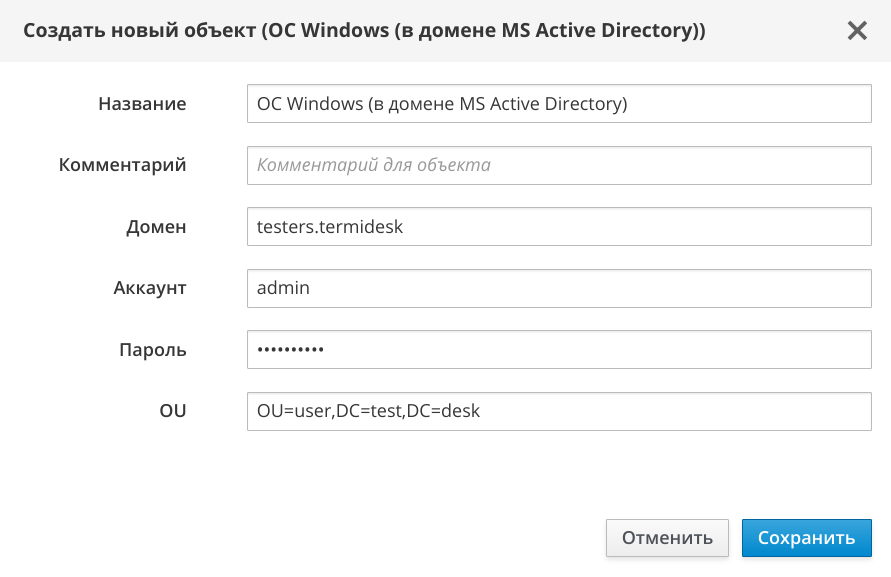Click the OU field with OU=user,DC=test,DC=desk
The image size is (891, 577).
click(559, 411)
